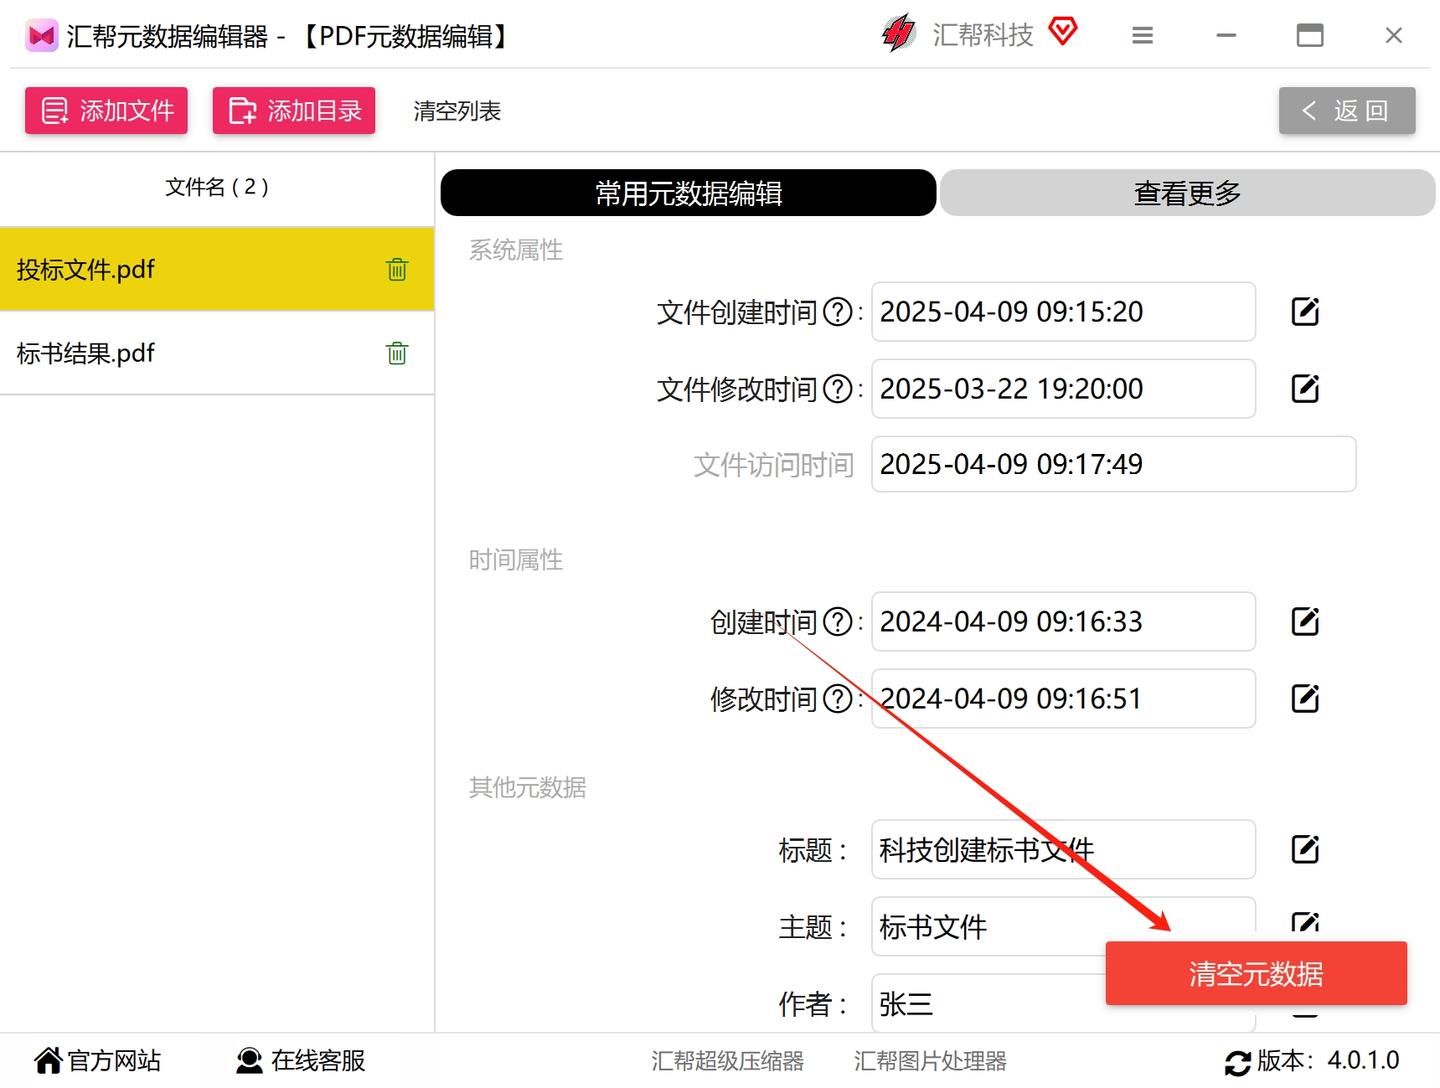Click edit icon beside 文件修改时间 field
1440x1088 pixels.
[1305, 389]
